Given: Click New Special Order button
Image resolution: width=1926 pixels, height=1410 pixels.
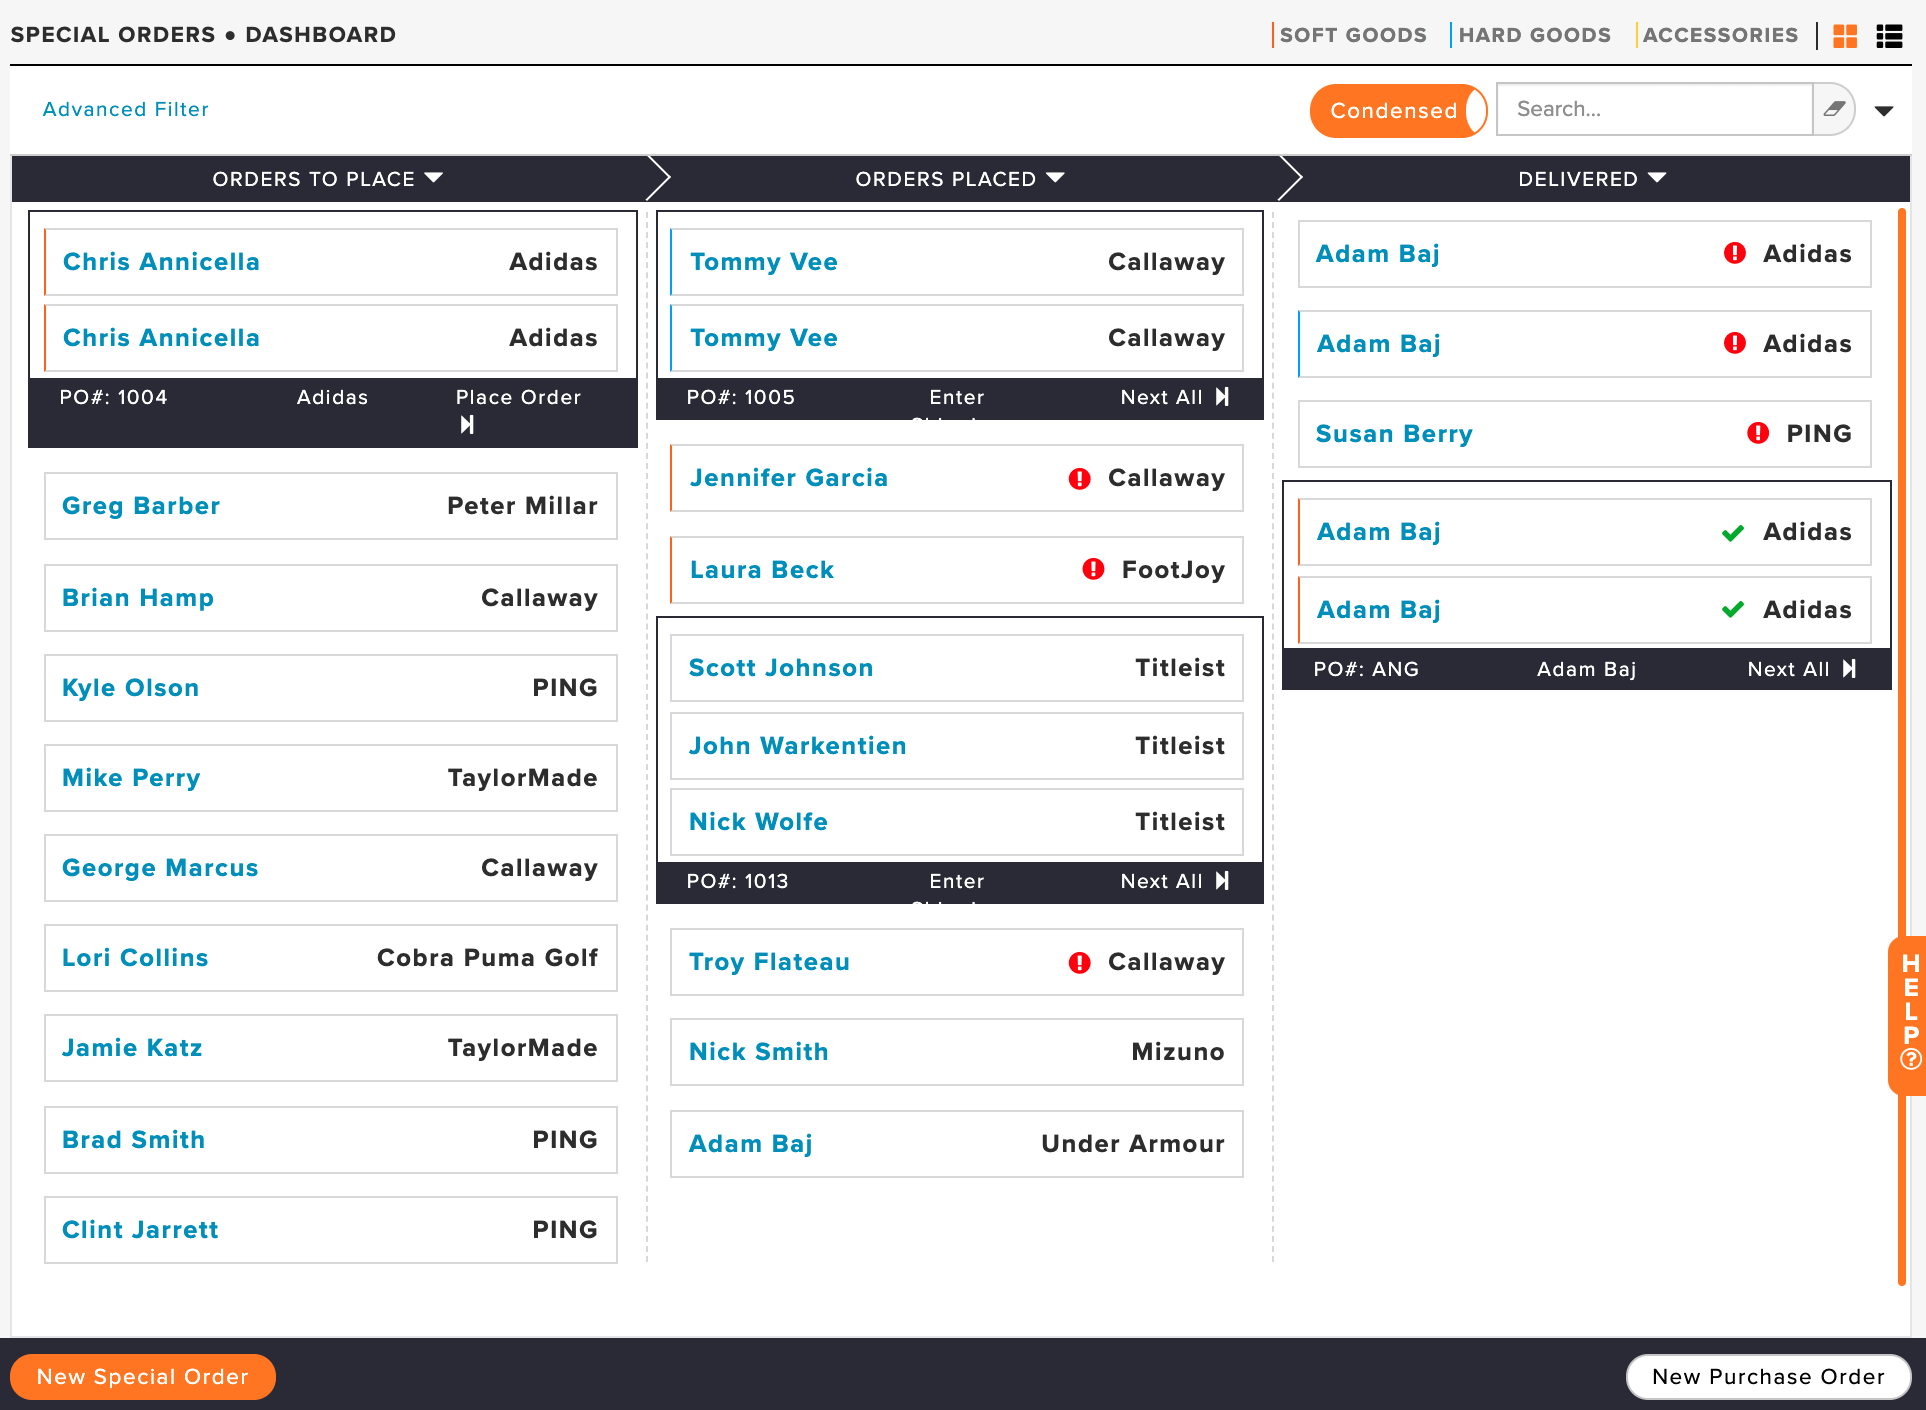Looking at the screenshot, I should (143, 1377).
